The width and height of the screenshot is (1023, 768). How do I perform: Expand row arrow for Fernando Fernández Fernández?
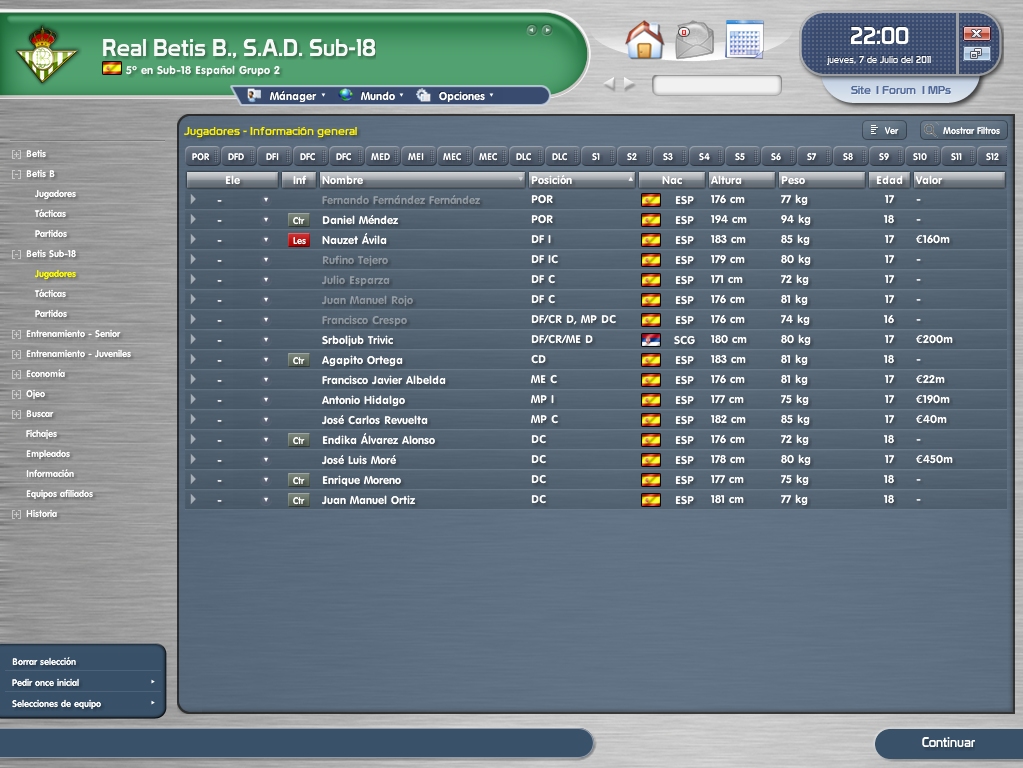(x=193, y=200)
